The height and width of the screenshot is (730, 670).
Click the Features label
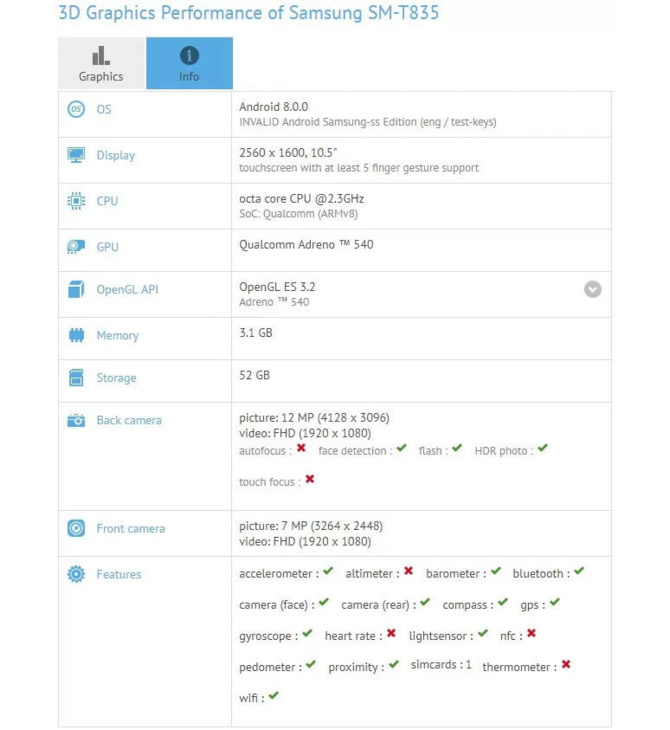pos(119,574)
